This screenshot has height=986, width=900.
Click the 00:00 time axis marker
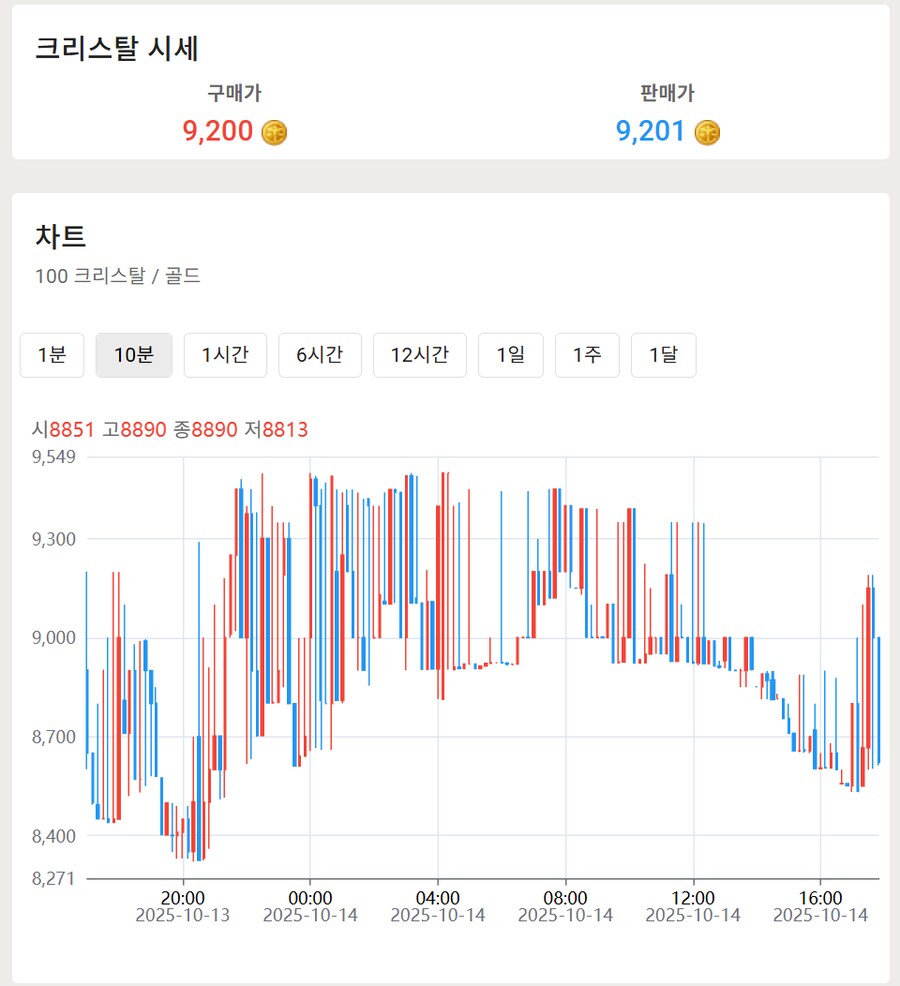pyautogui.click(x=310, y=897)
